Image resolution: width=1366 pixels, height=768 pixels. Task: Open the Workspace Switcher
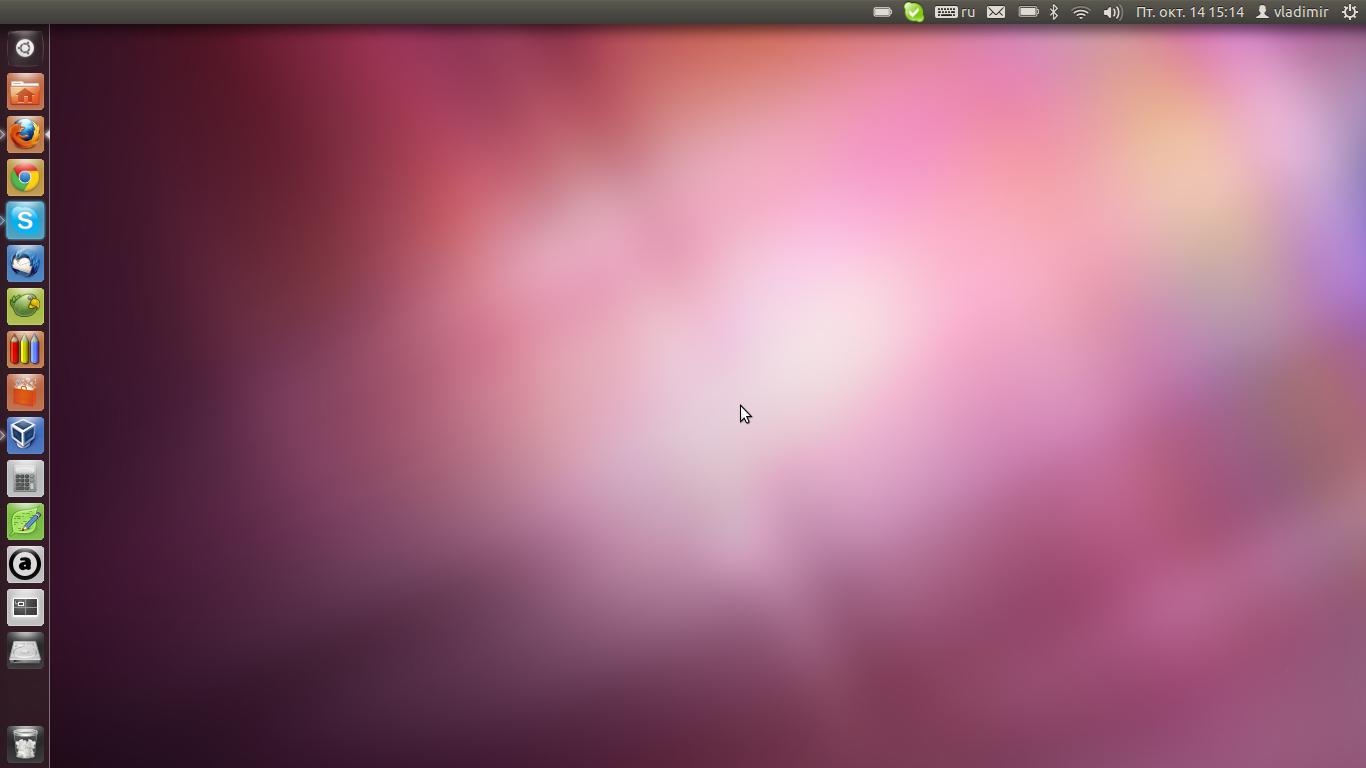pos(25,608)
